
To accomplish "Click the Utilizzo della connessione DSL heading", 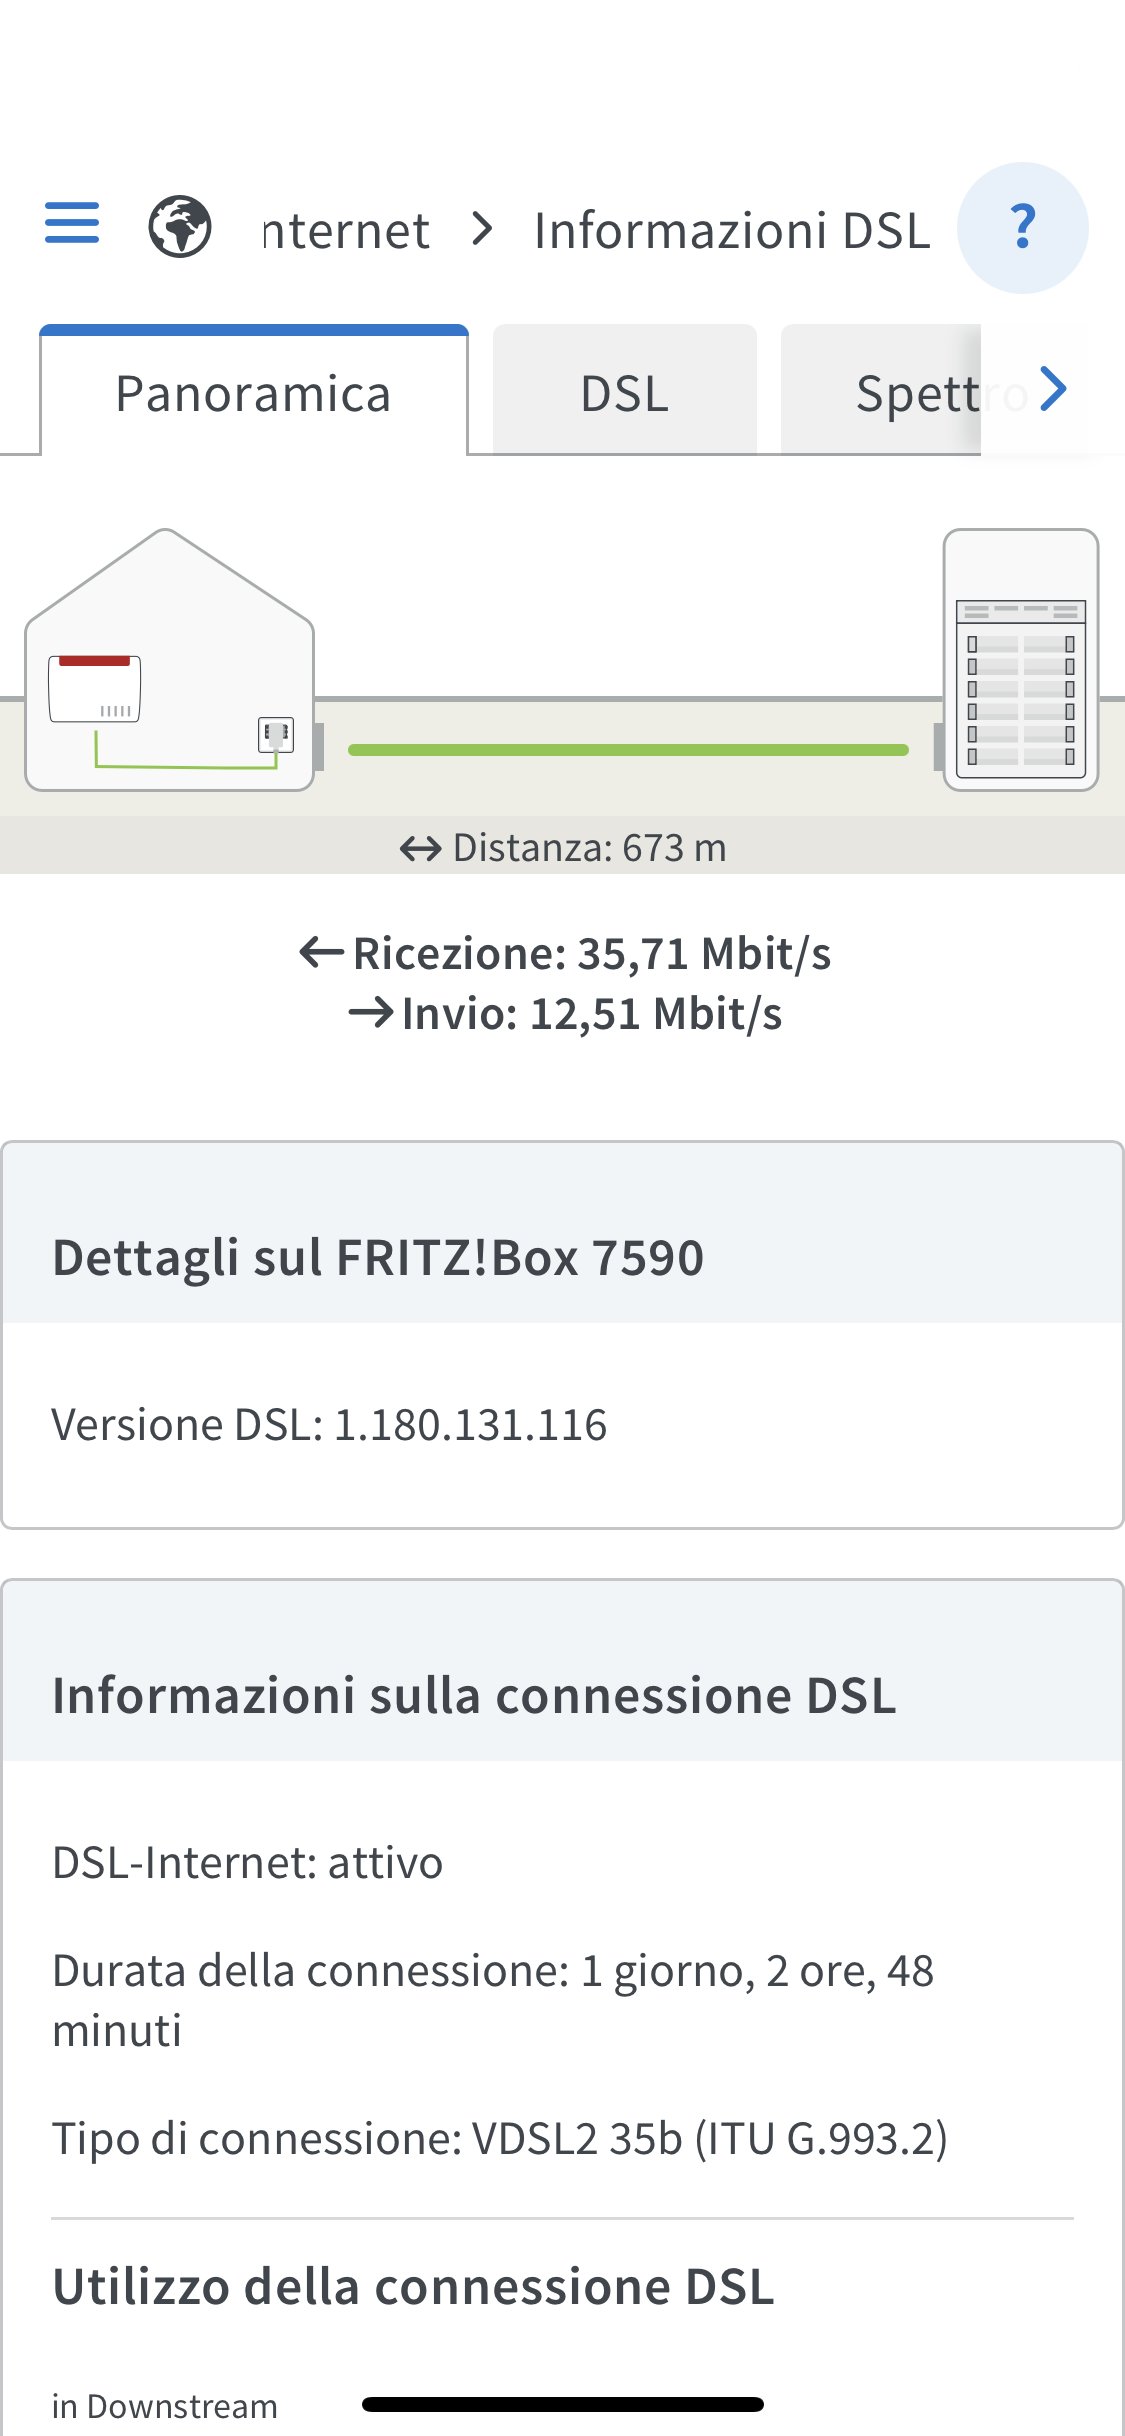I will coord(413,2286).
